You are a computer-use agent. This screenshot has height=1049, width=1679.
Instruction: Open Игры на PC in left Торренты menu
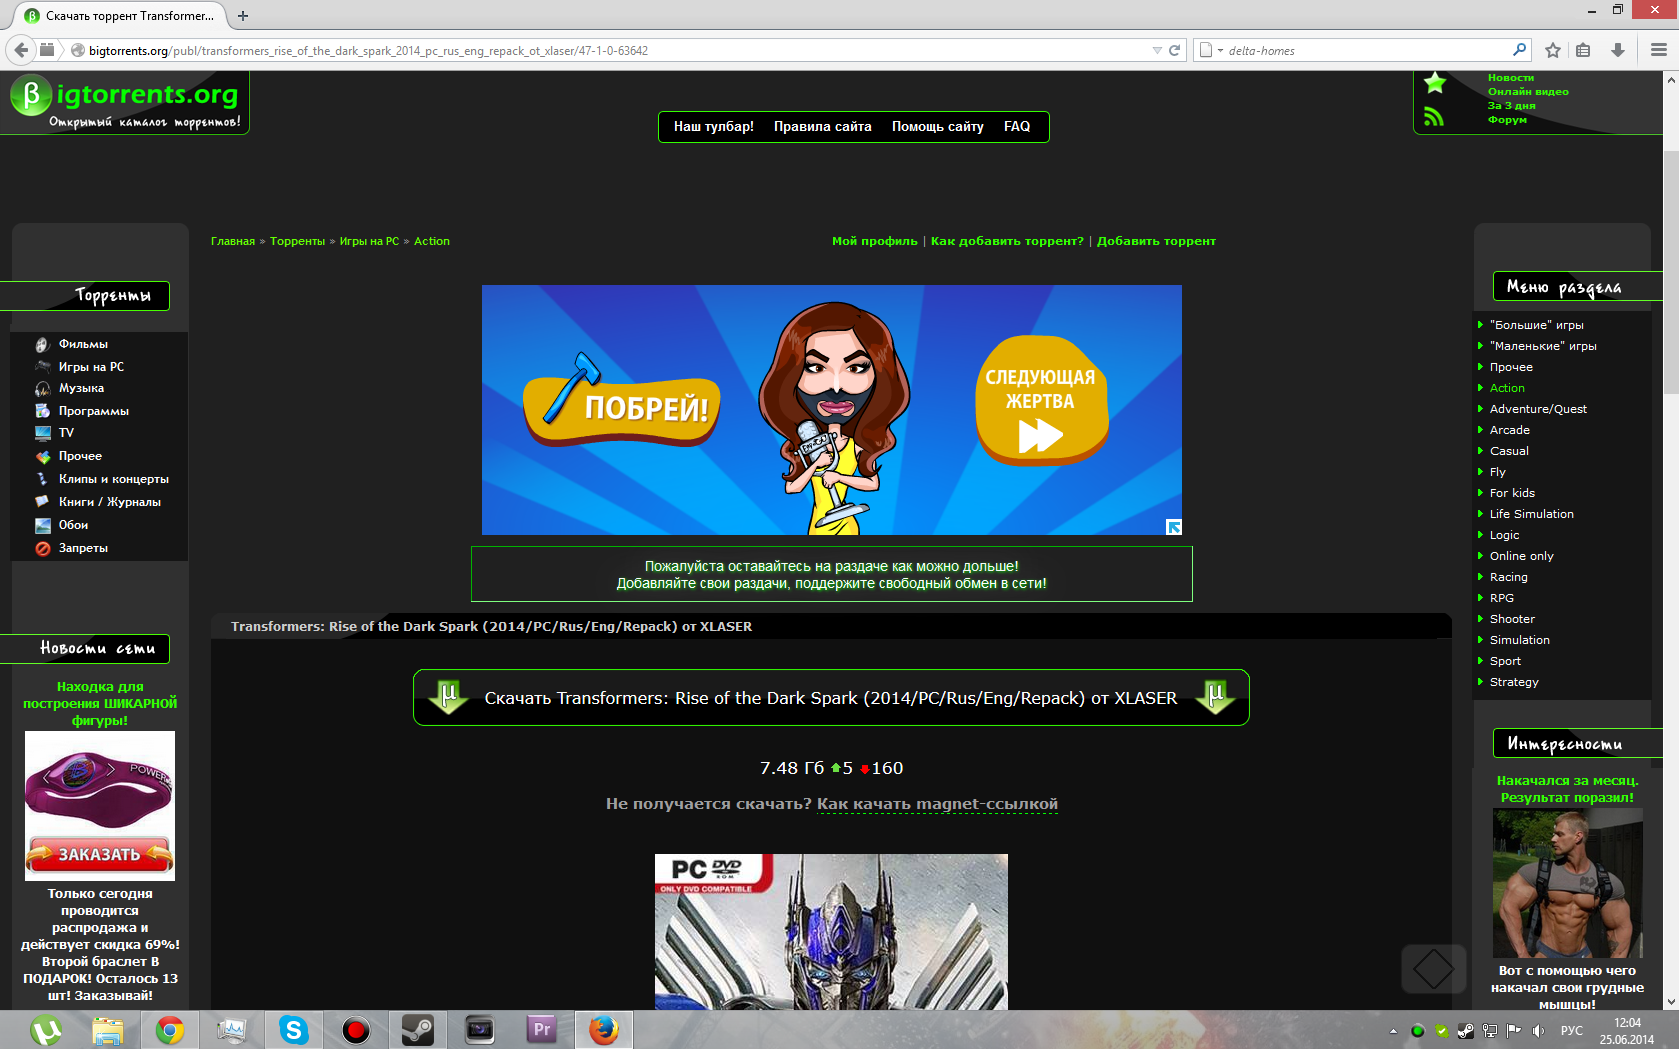click(x=91, y=367)
